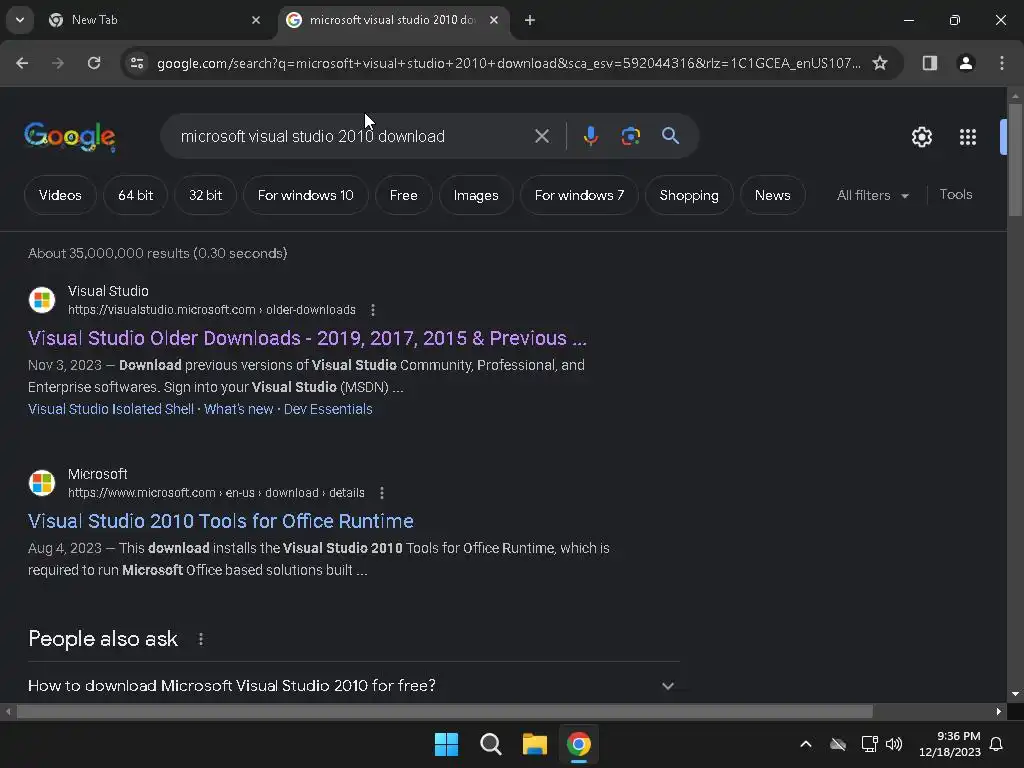Open File Explorer from taskbar
This screenshot has height=768, width=1024.
click(x=534, y=744)
